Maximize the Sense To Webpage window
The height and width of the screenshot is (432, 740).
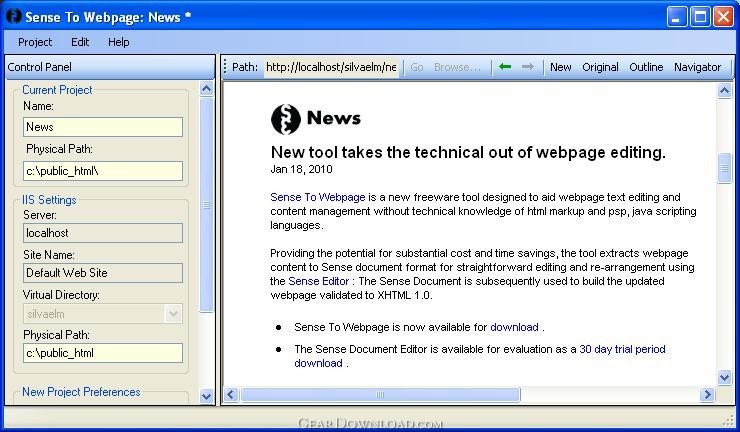click(x=700, y=17)
